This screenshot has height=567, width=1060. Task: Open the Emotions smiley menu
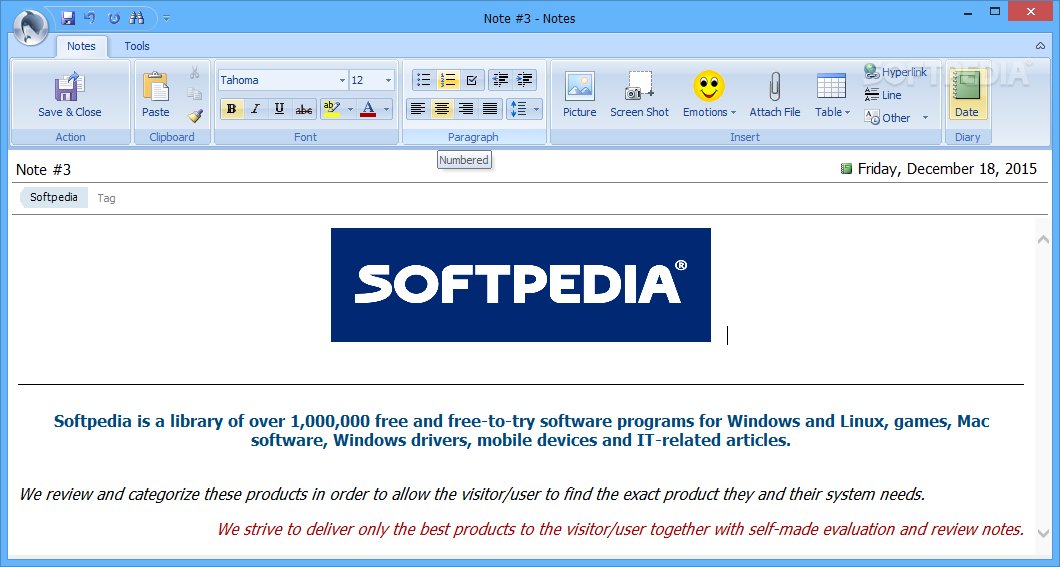click(x=709, y=95)
